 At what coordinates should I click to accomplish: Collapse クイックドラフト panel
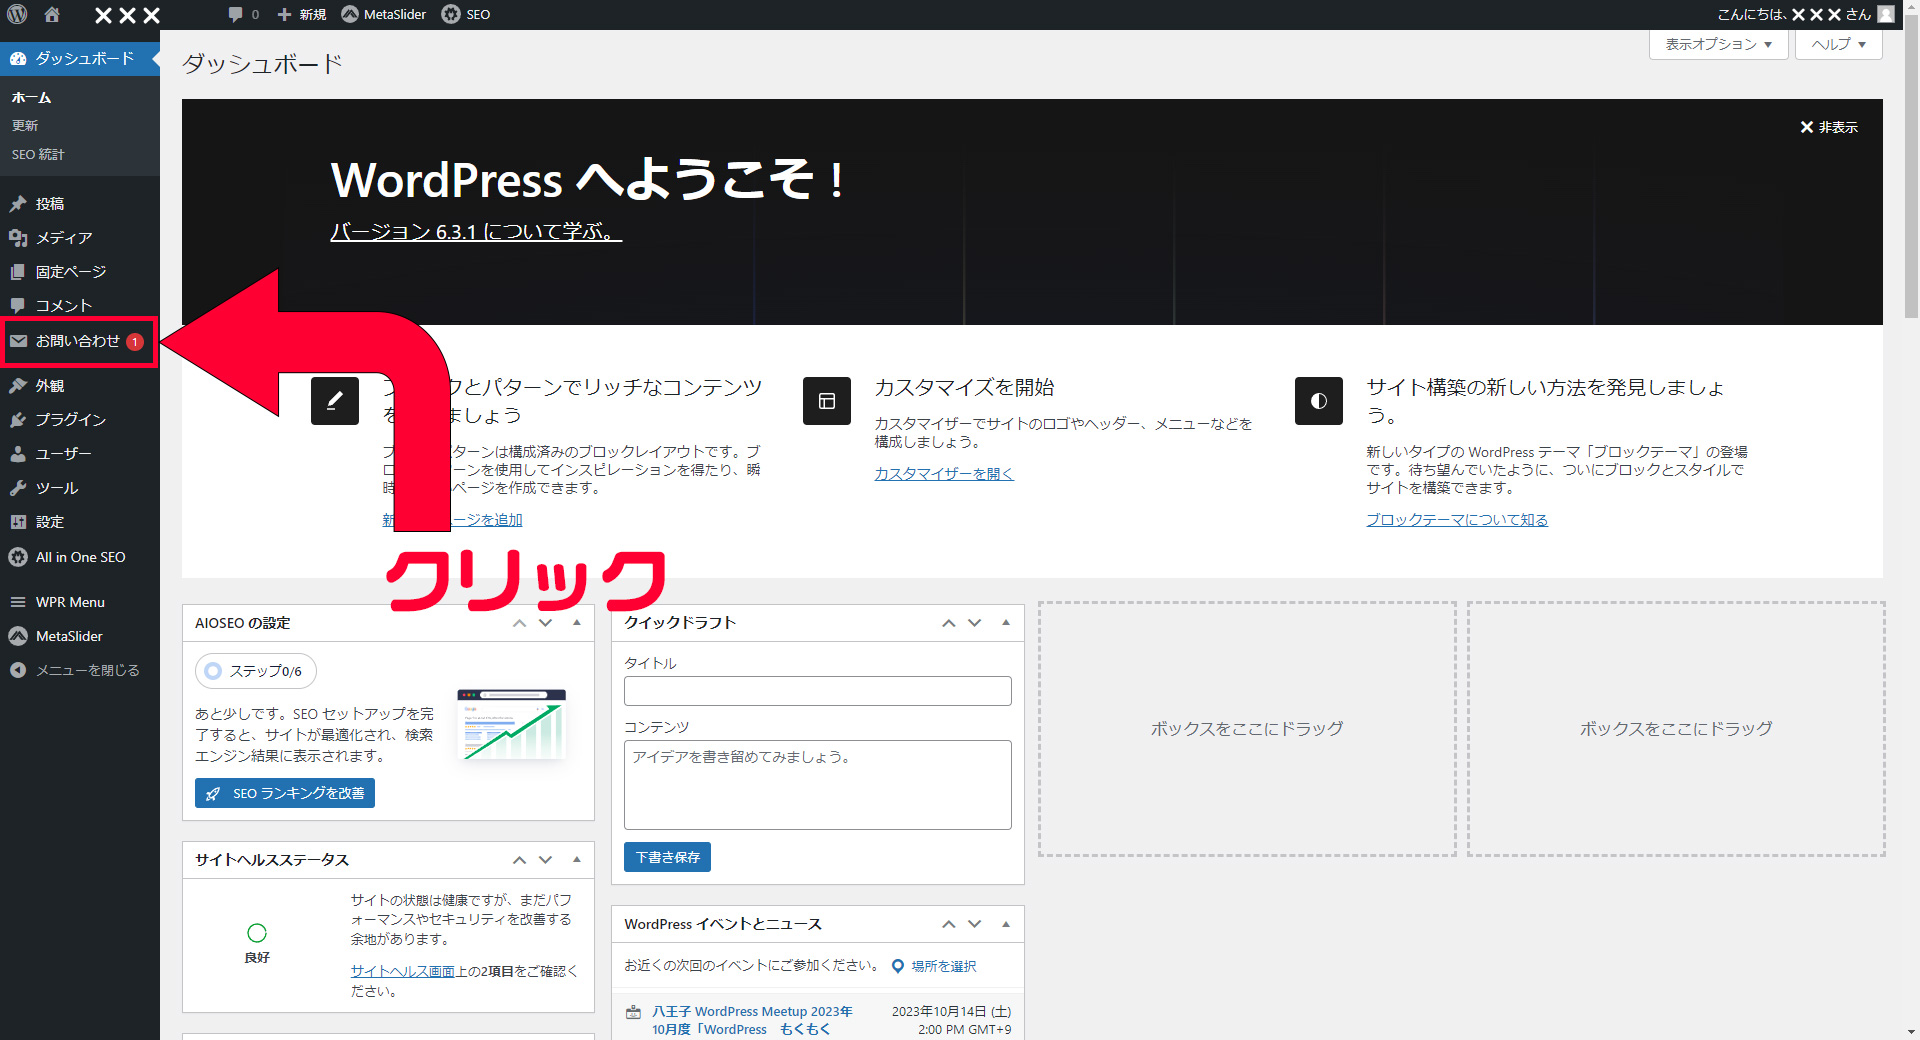[1006, 623]
